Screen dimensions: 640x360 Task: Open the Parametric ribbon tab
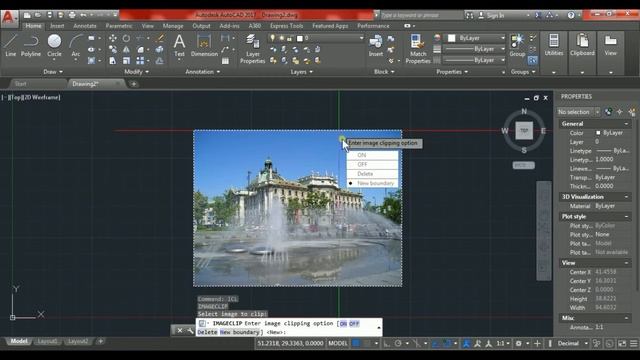pyautogui.click(x=119, y=26)
